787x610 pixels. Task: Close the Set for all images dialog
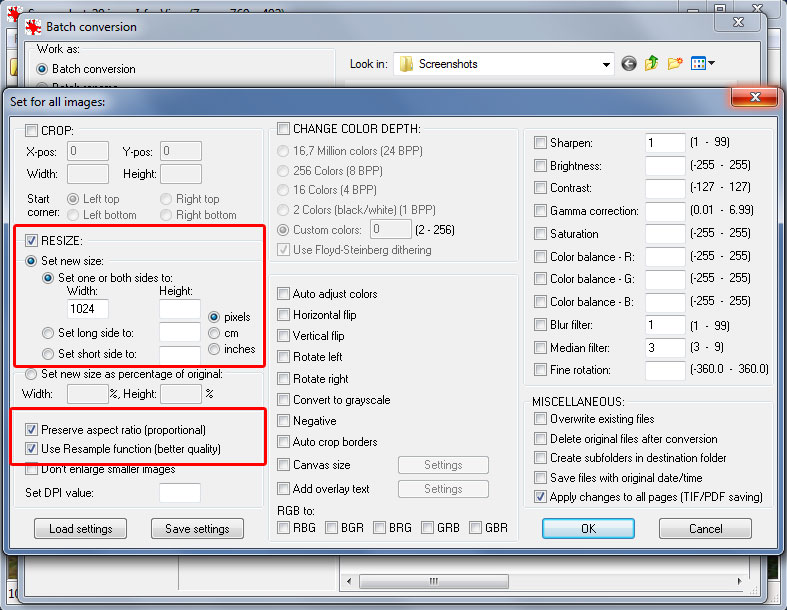[754, 98]
